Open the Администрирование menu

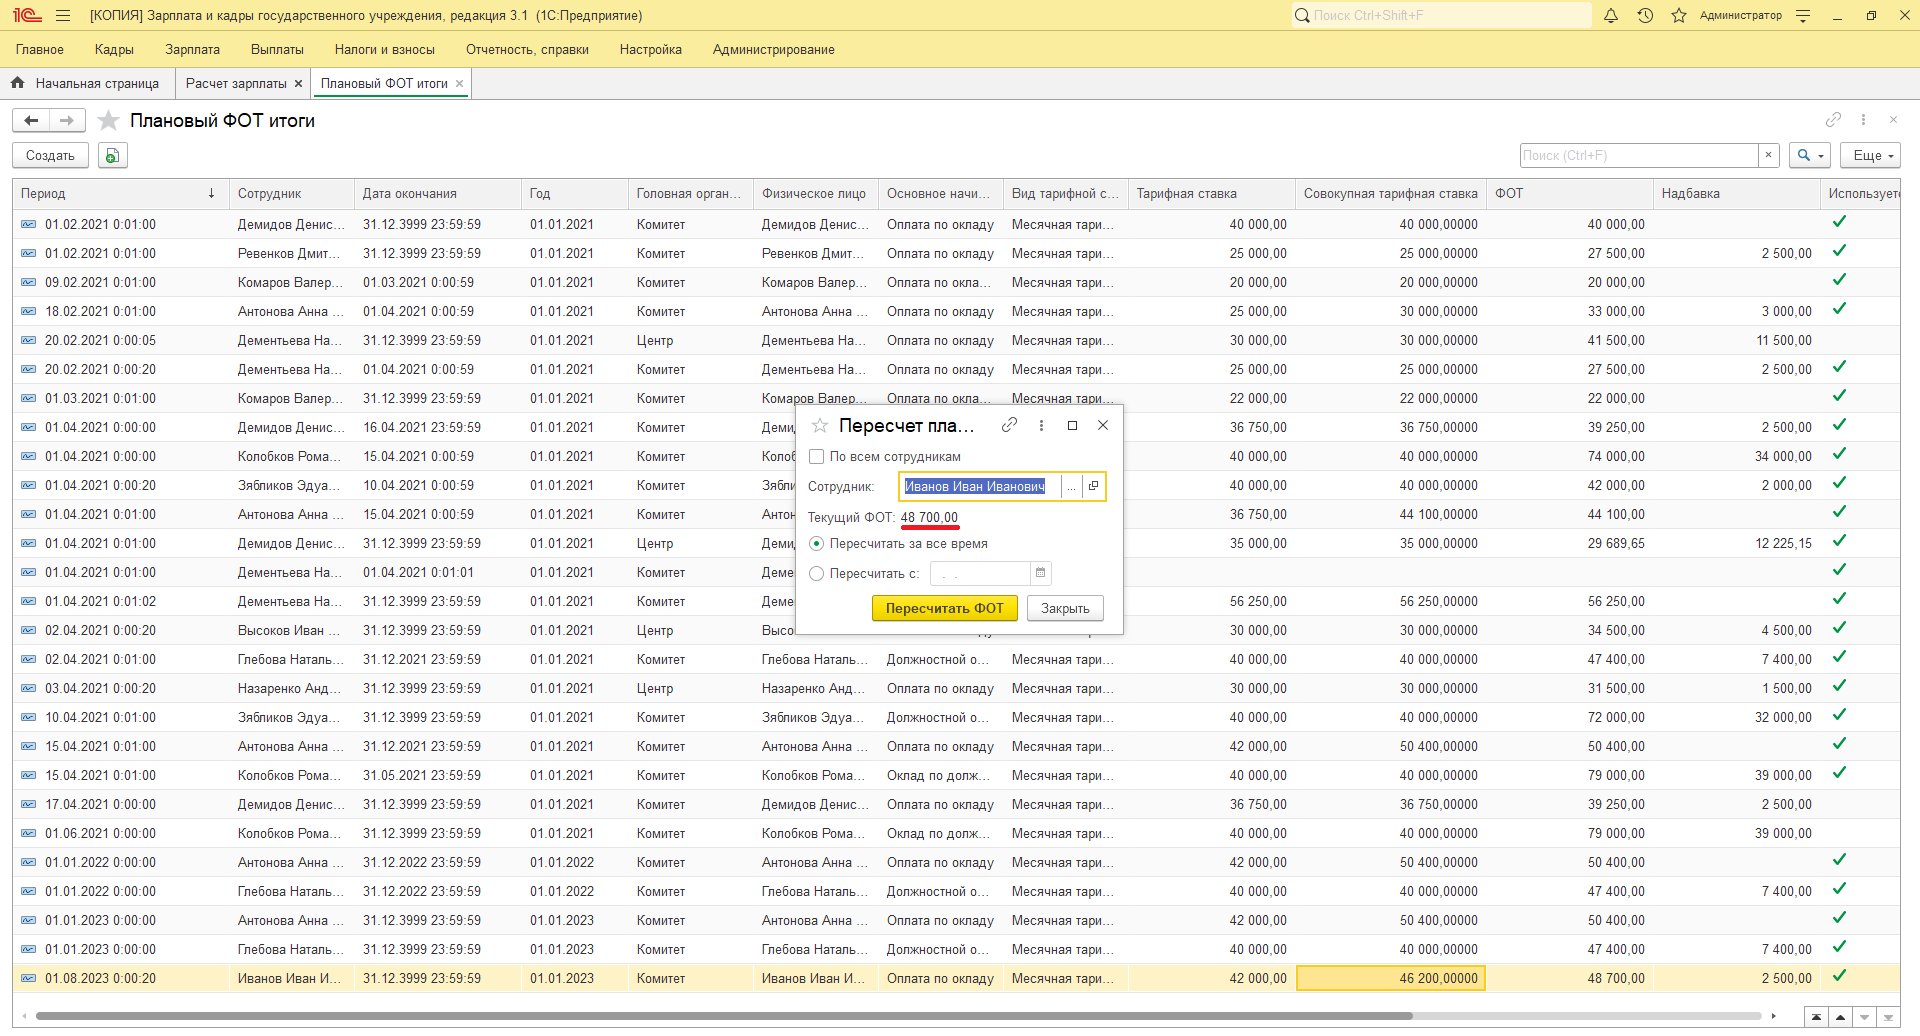click(774, 49)
